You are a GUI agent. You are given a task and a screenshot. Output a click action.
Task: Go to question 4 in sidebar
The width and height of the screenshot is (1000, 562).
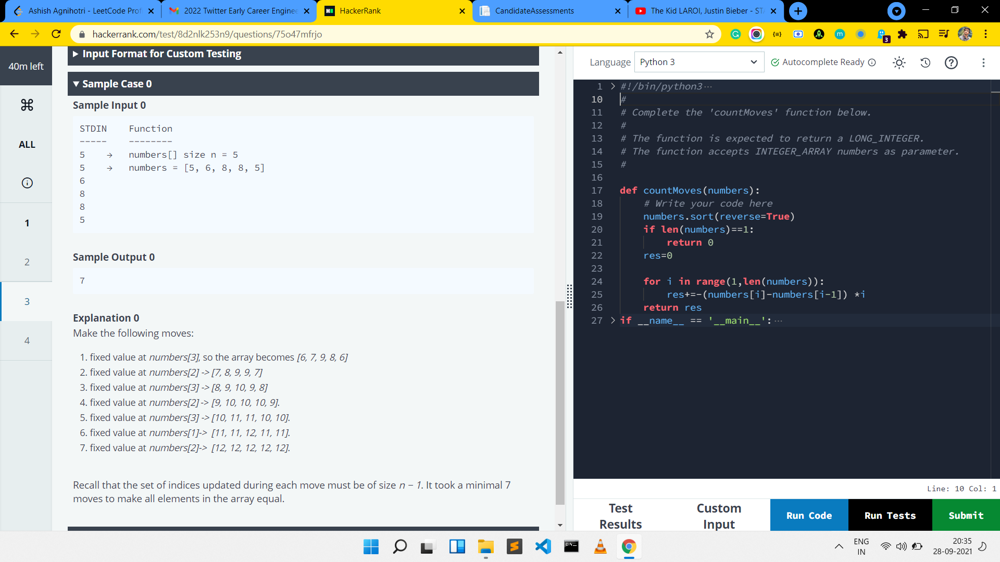tap(27, 341)
